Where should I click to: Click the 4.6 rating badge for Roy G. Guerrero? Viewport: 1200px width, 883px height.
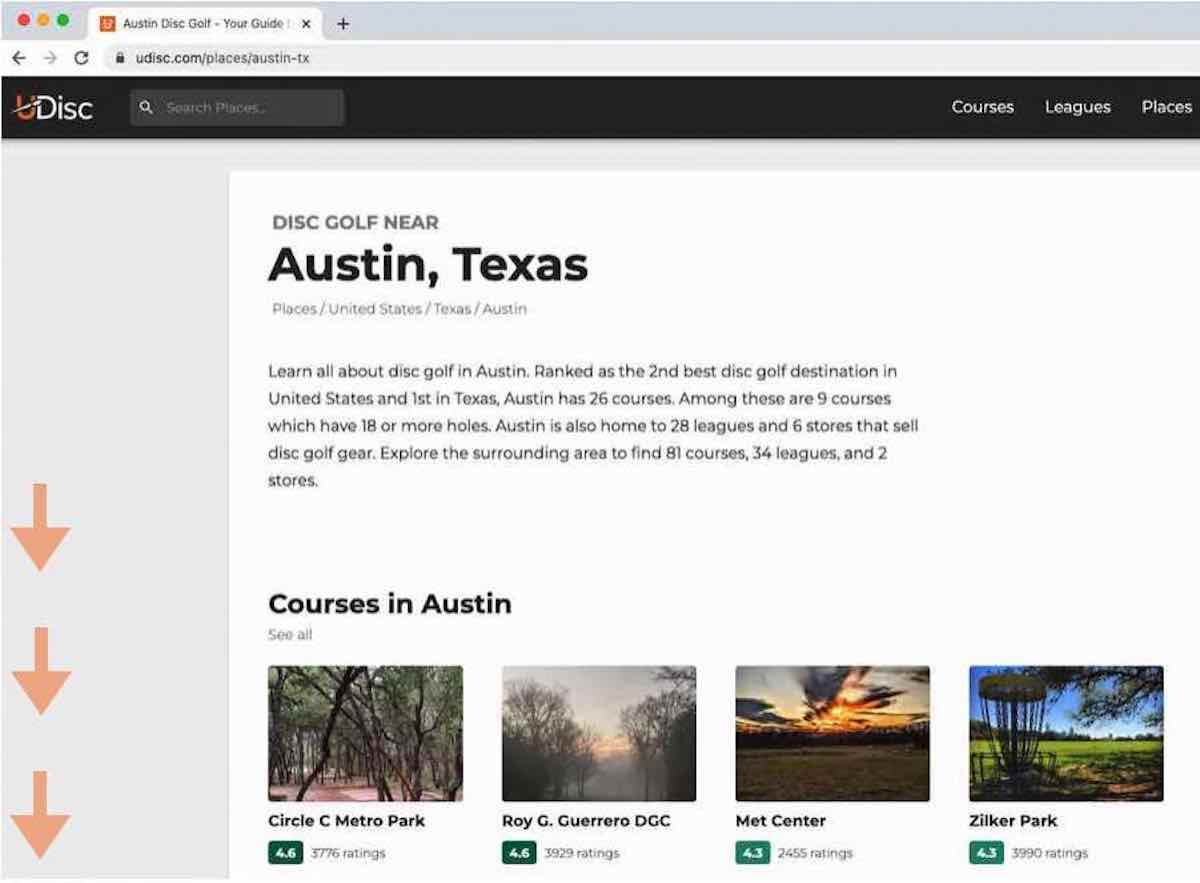[x=519, y=853]
